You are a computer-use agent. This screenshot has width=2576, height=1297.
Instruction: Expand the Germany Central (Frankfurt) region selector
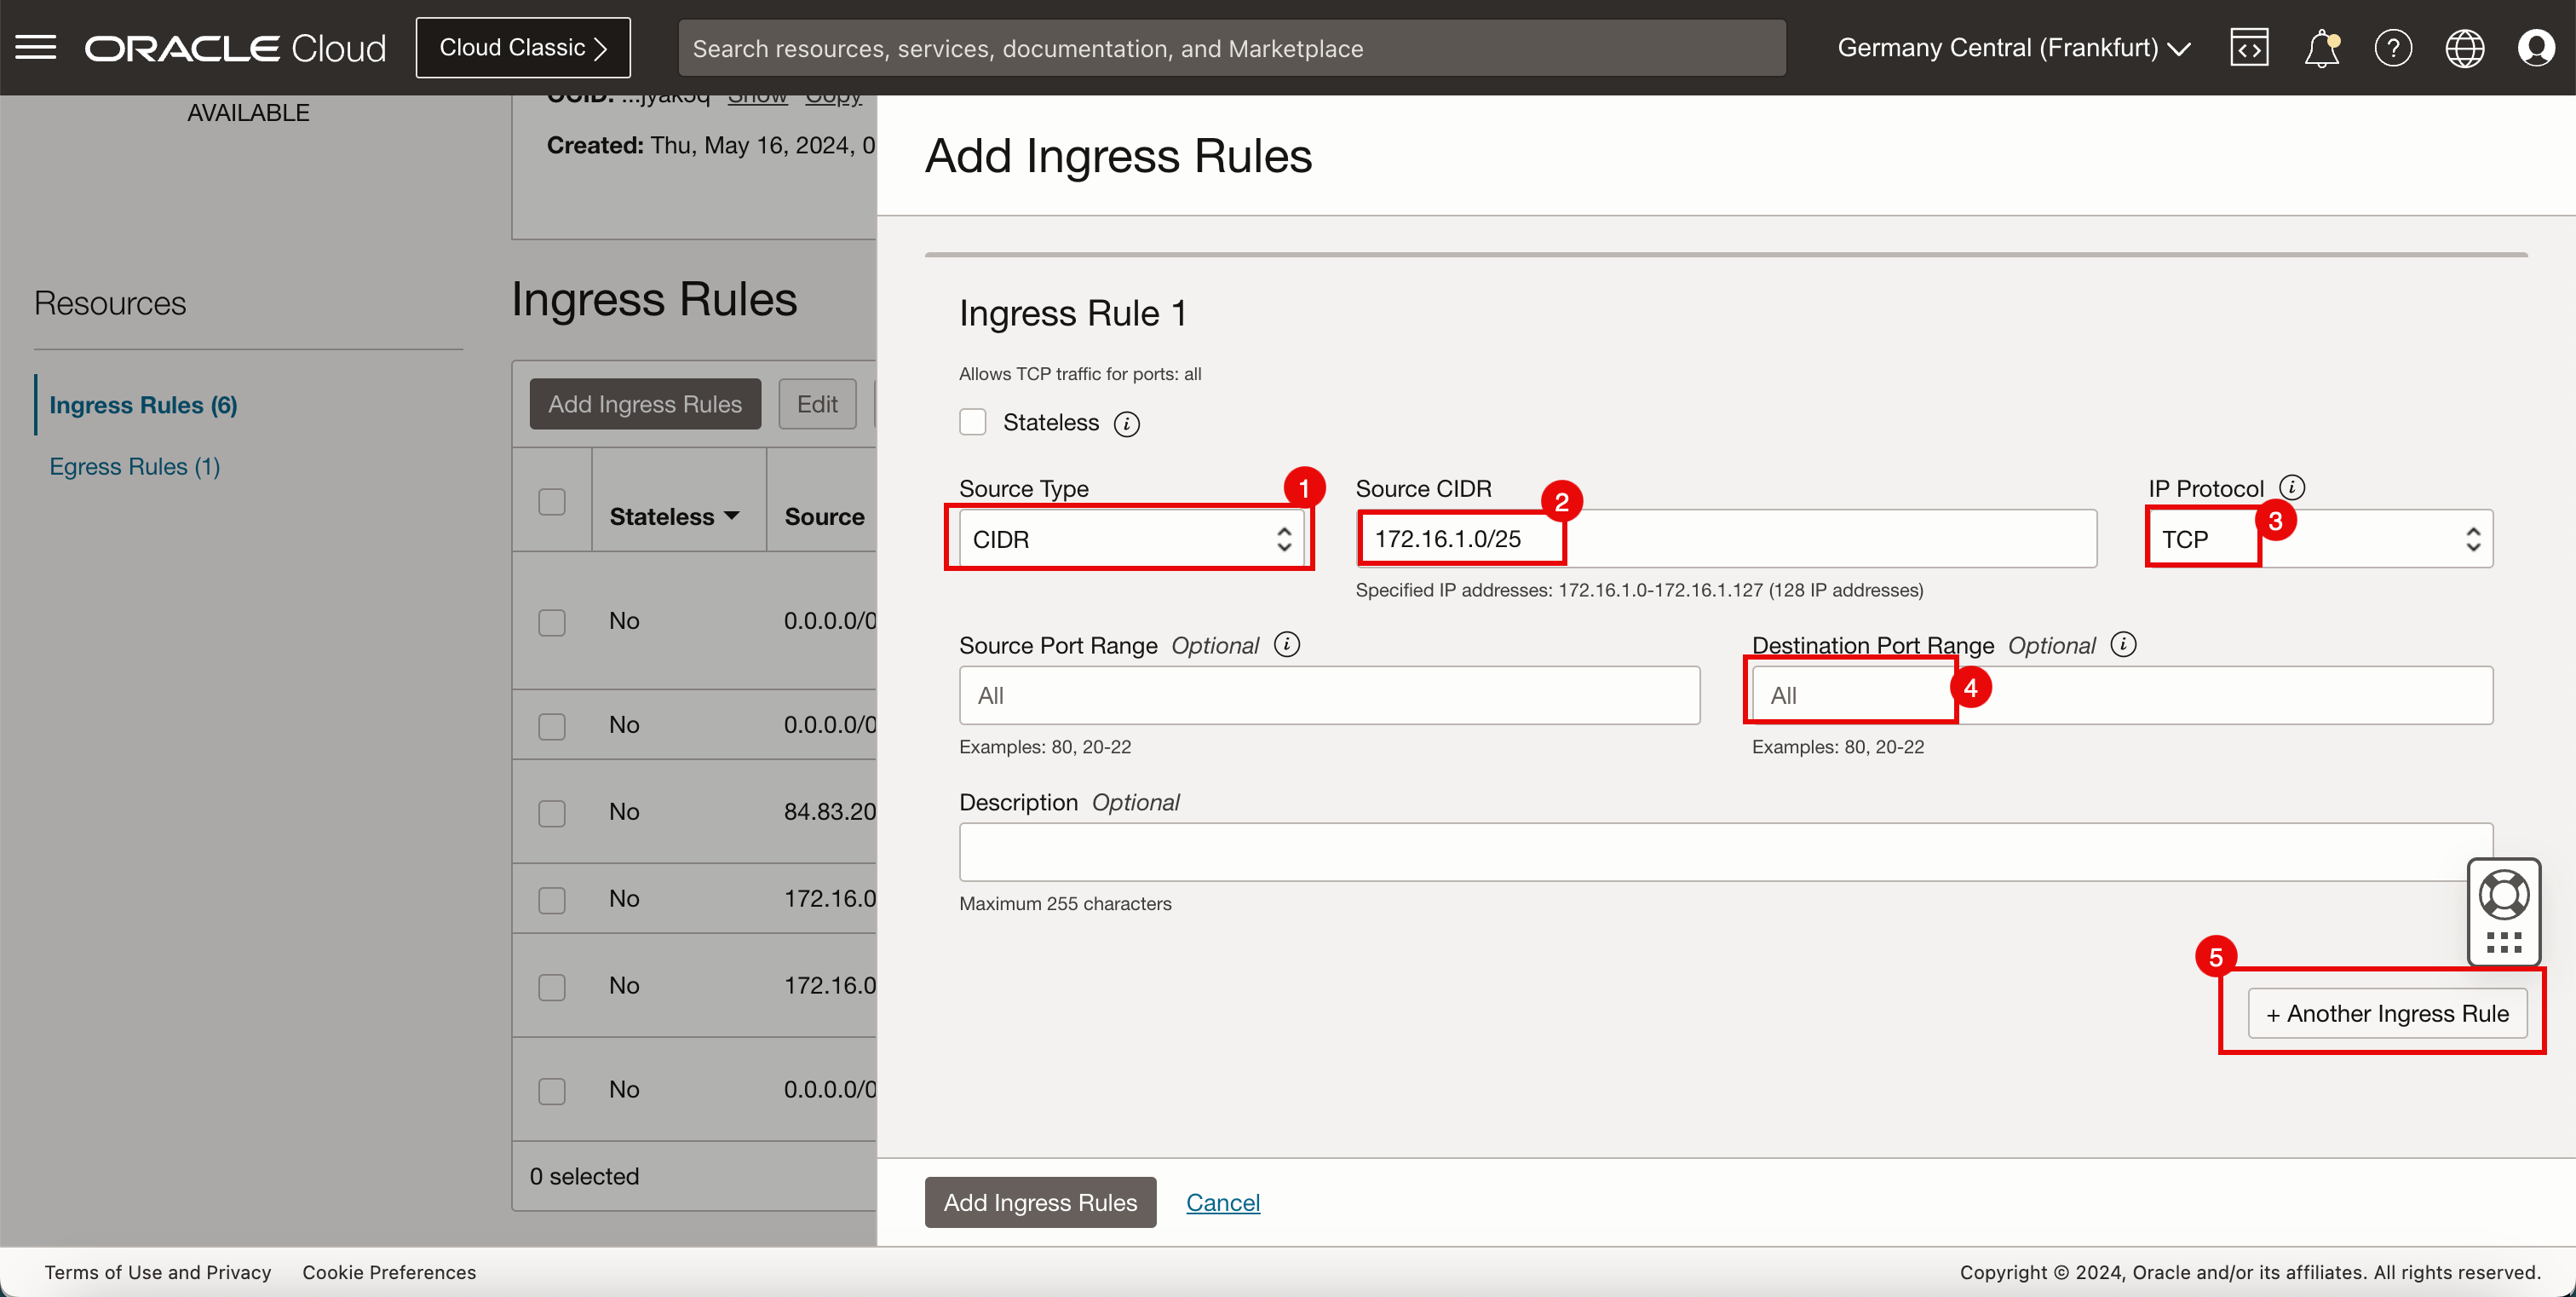2013,47
